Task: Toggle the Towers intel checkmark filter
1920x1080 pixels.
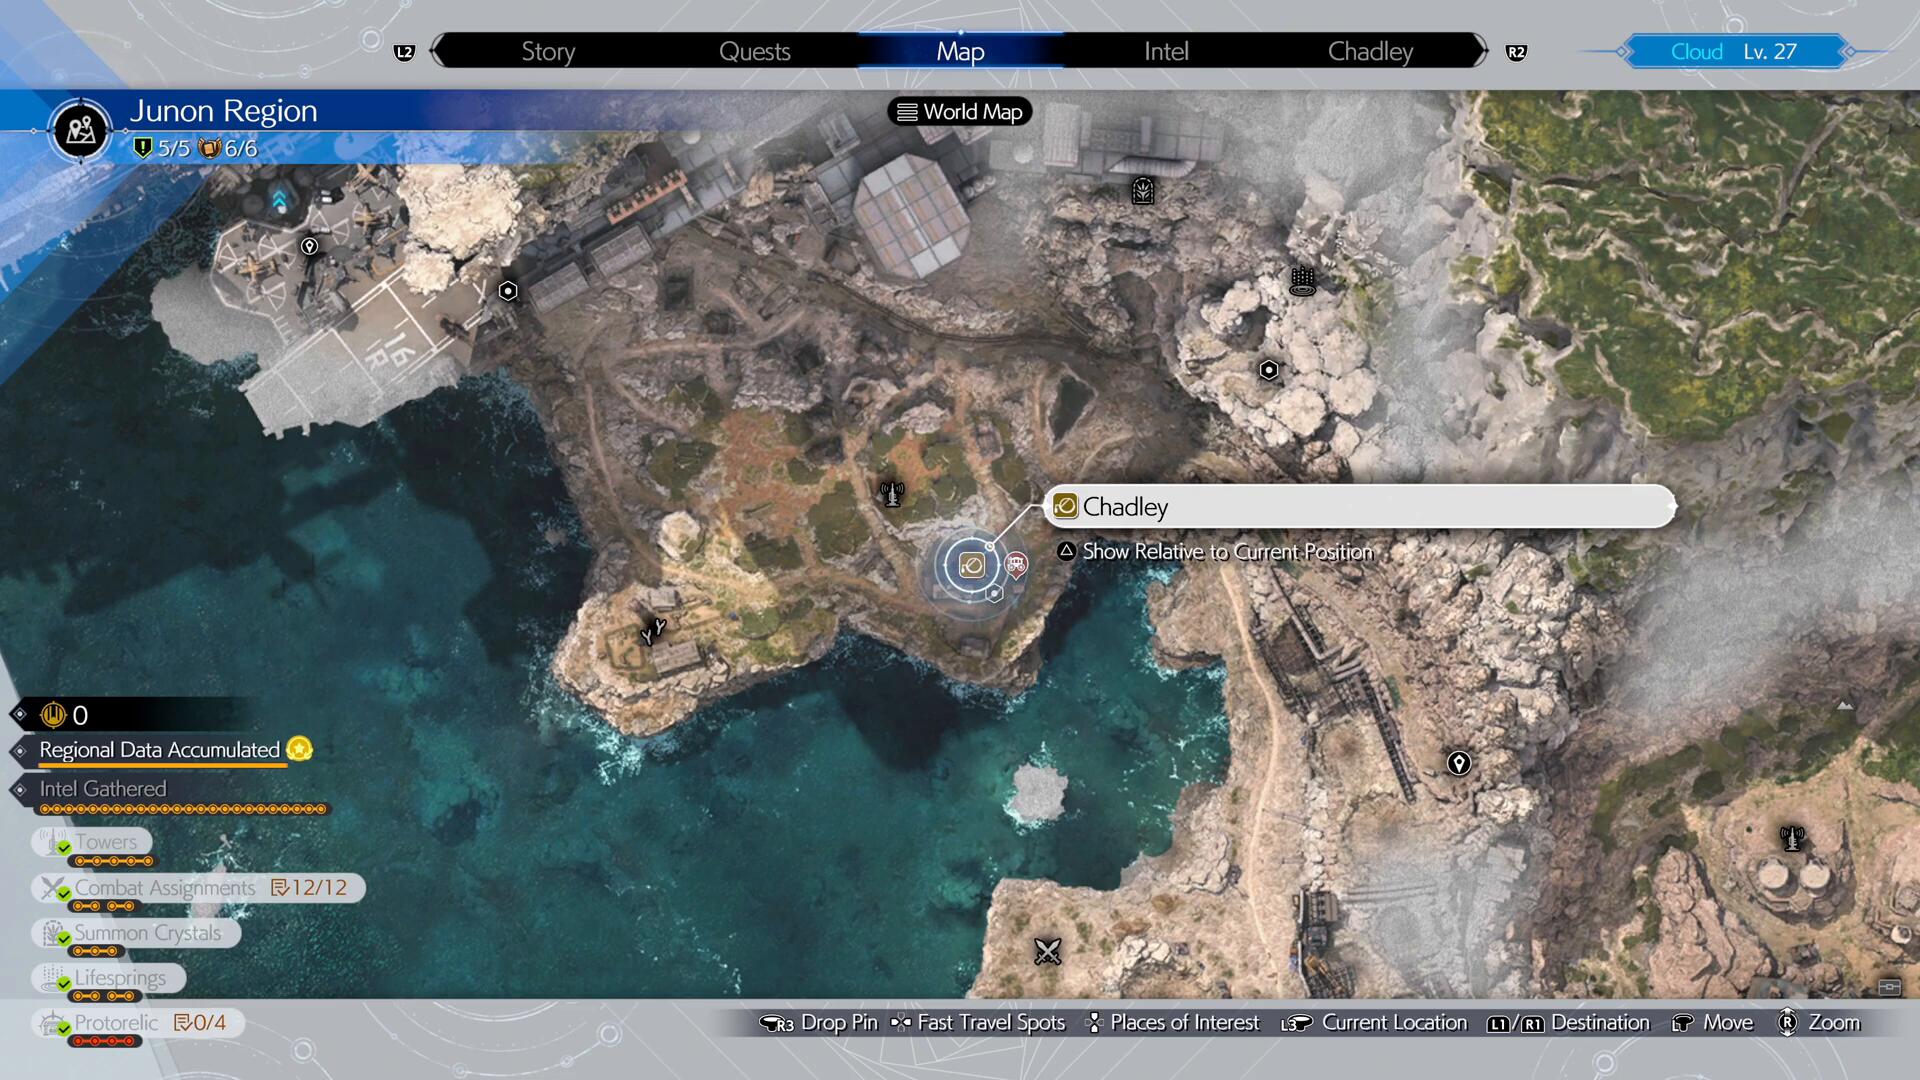Action: 64,847
